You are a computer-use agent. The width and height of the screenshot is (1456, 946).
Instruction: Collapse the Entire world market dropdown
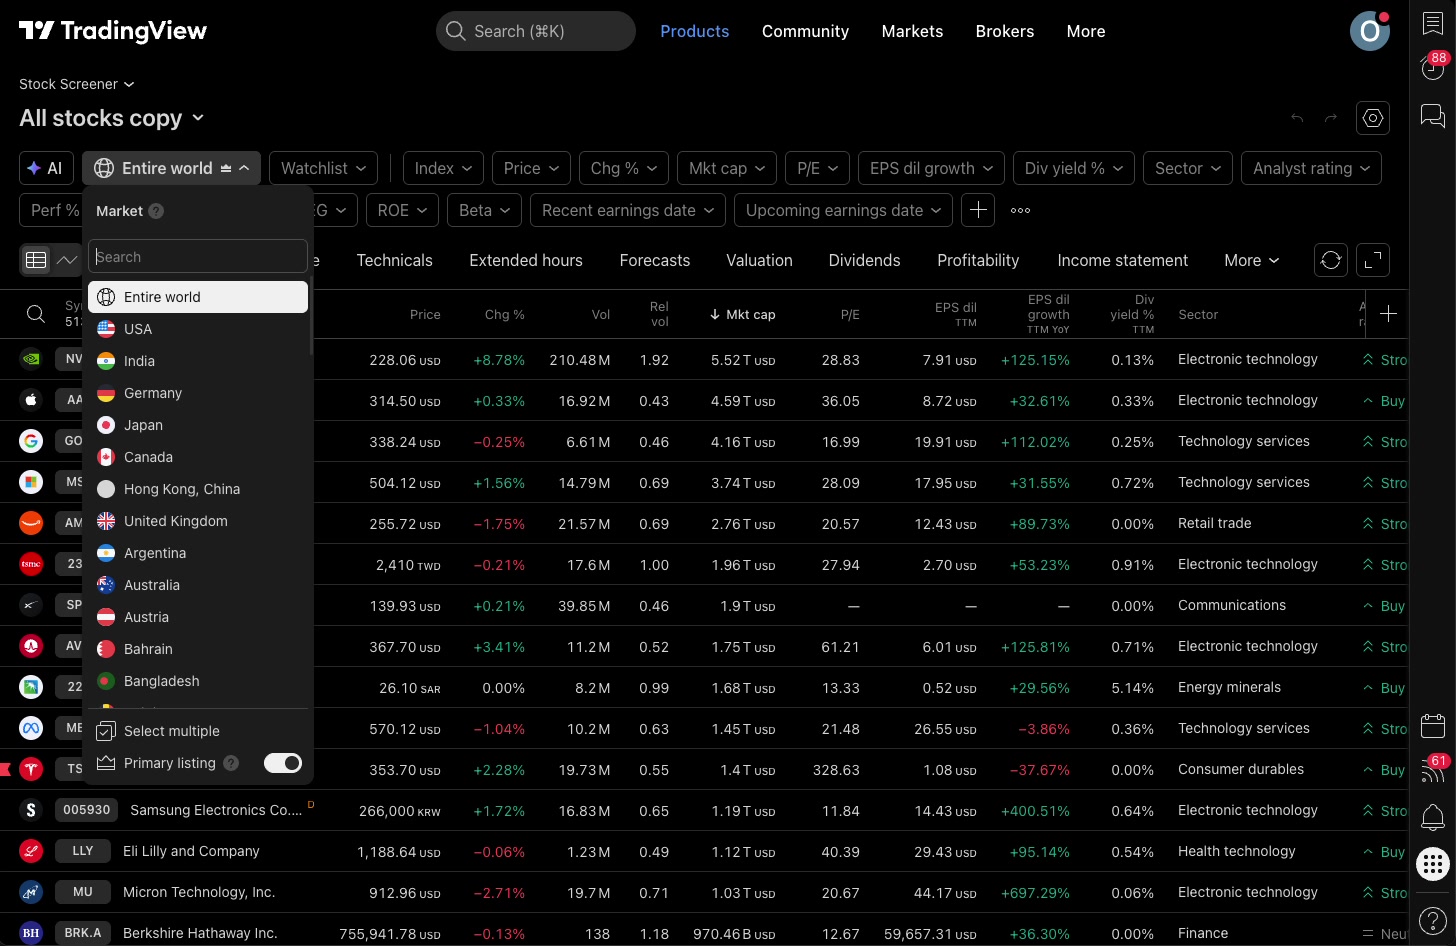172,168
